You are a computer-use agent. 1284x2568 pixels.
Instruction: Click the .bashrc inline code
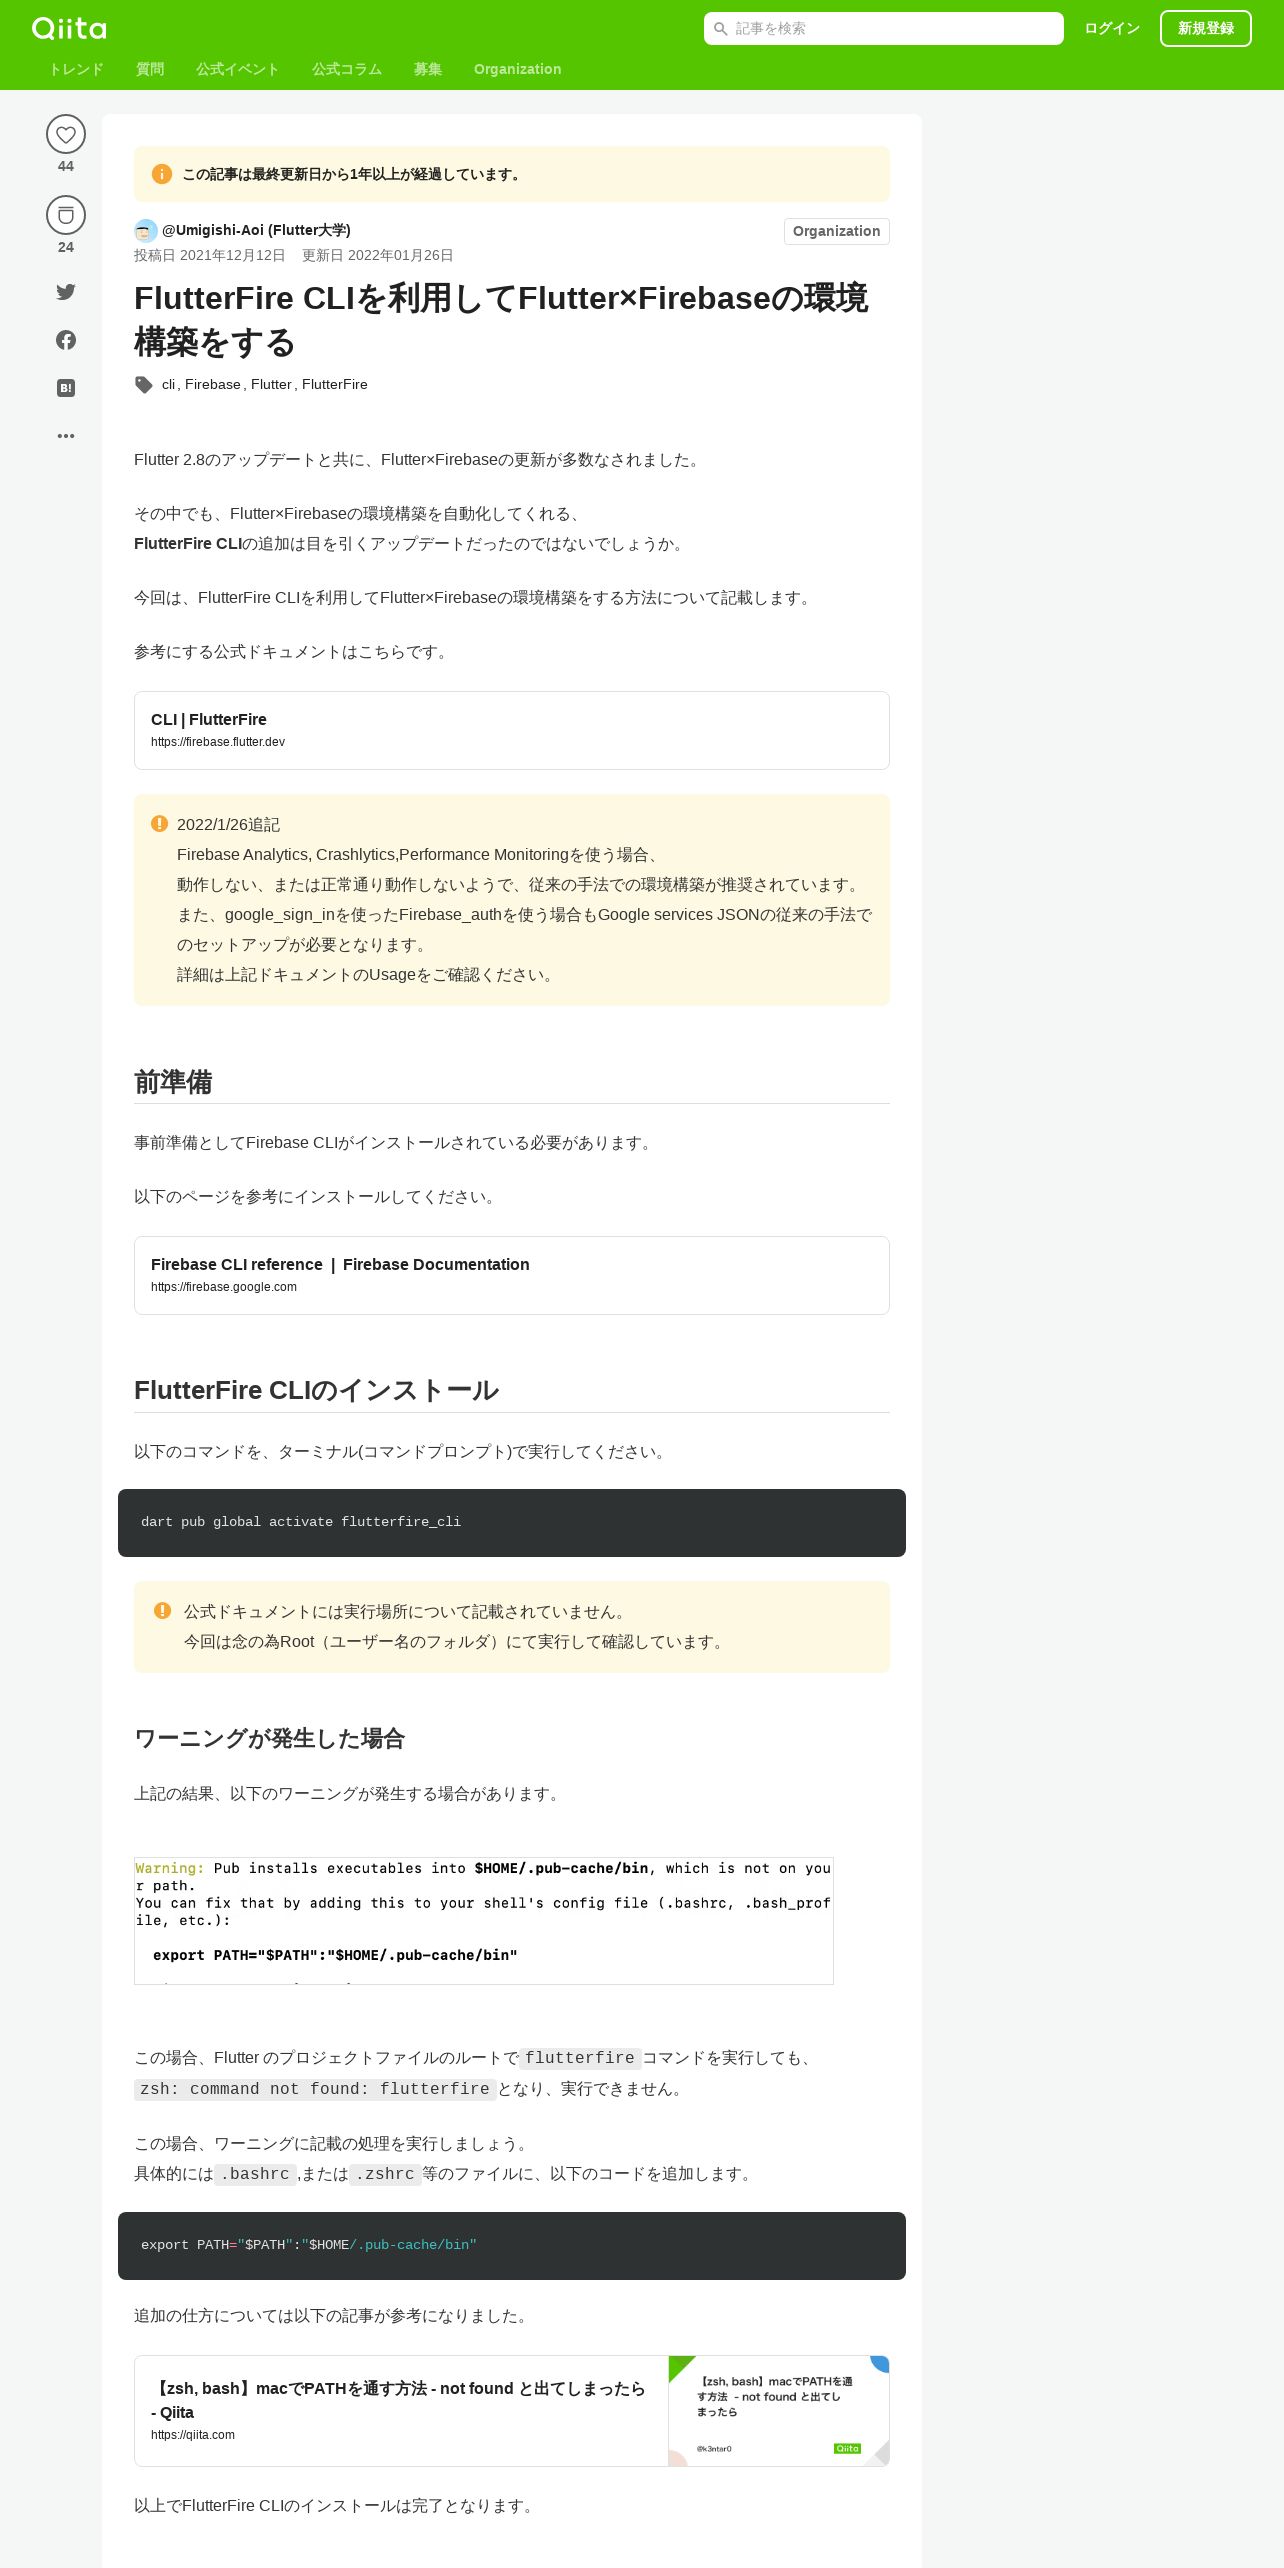click(255, 2174)
